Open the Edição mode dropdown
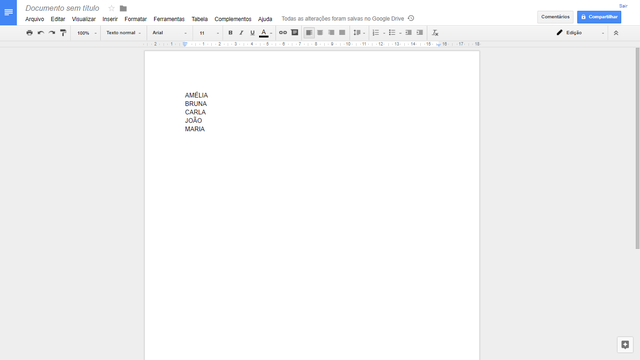 click(x=580, y=33)
